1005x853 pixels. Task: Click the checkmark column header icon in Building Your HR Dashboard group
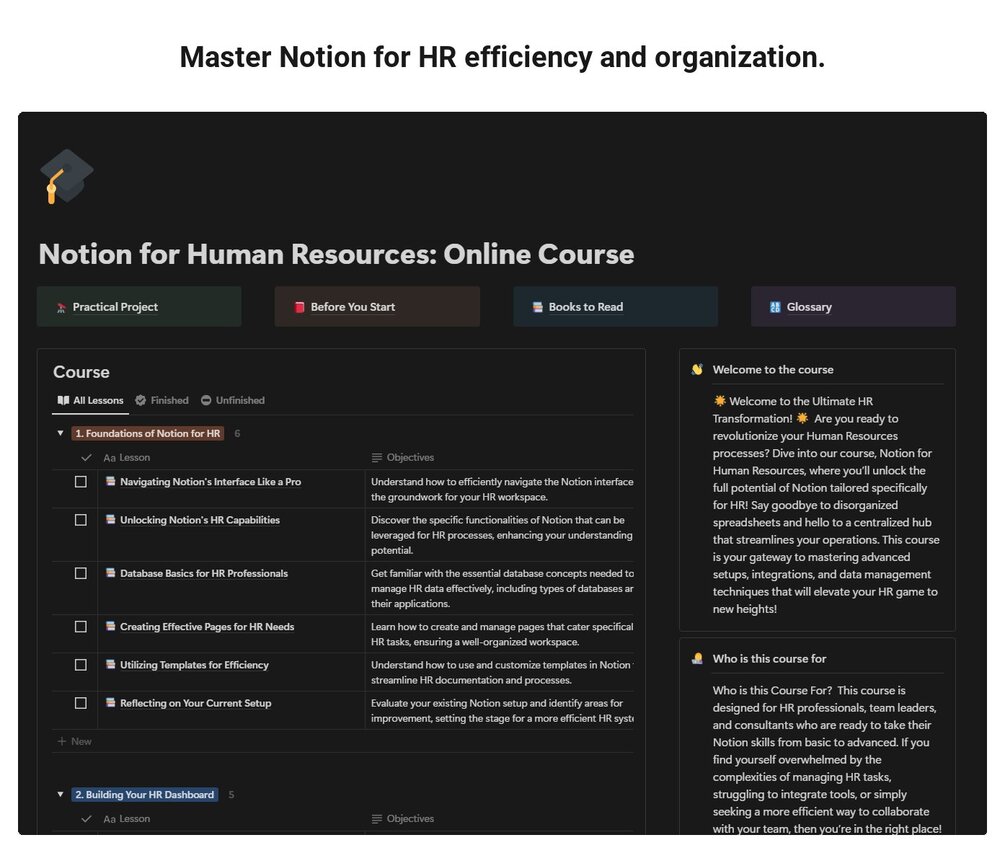pyautogui.click(x=86, y=819)
